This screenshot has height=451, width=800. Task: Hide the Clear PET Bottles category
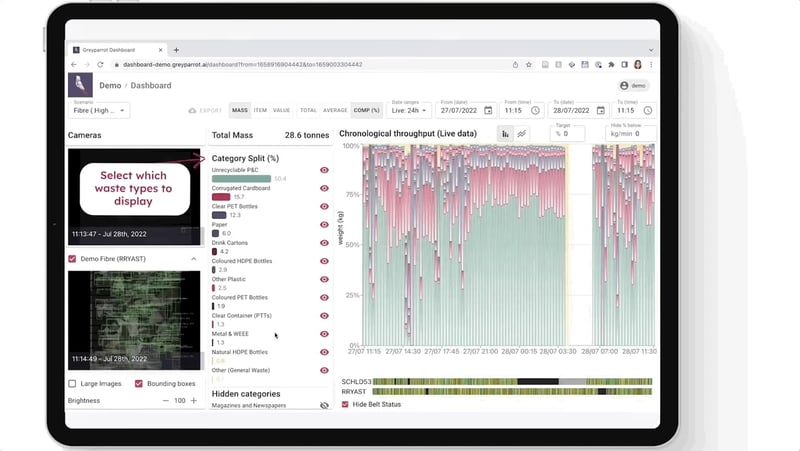click(x=324, y=207)
